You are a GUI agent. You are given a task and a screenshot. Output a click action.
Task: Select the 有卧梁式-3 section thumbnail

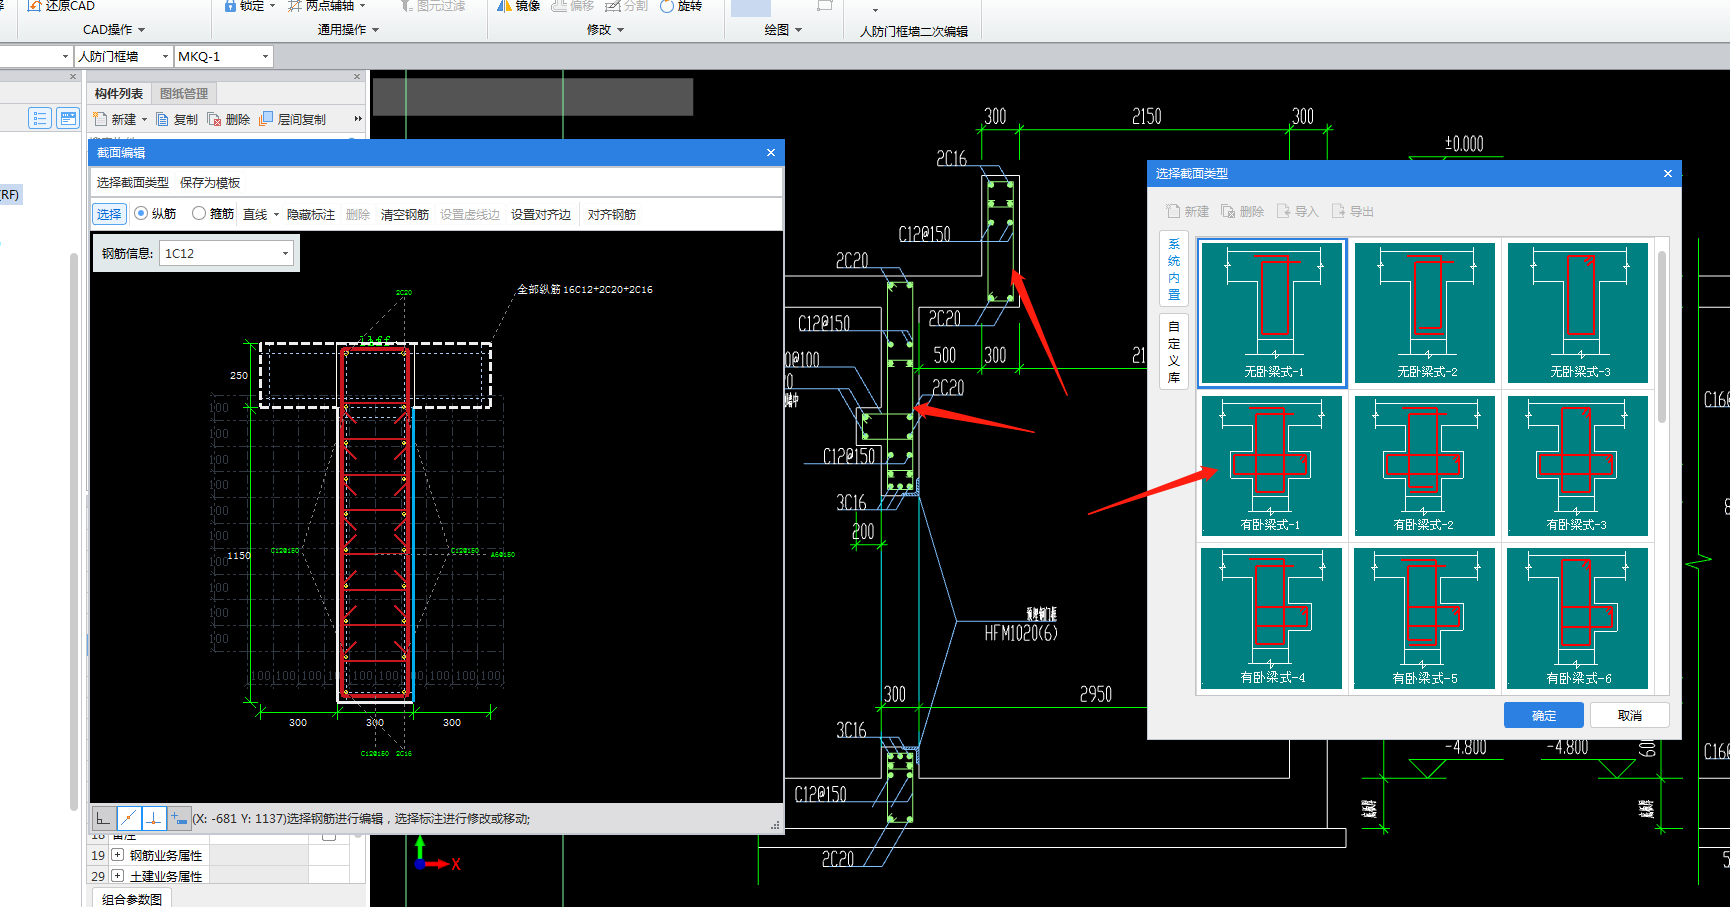point(1578,465)
